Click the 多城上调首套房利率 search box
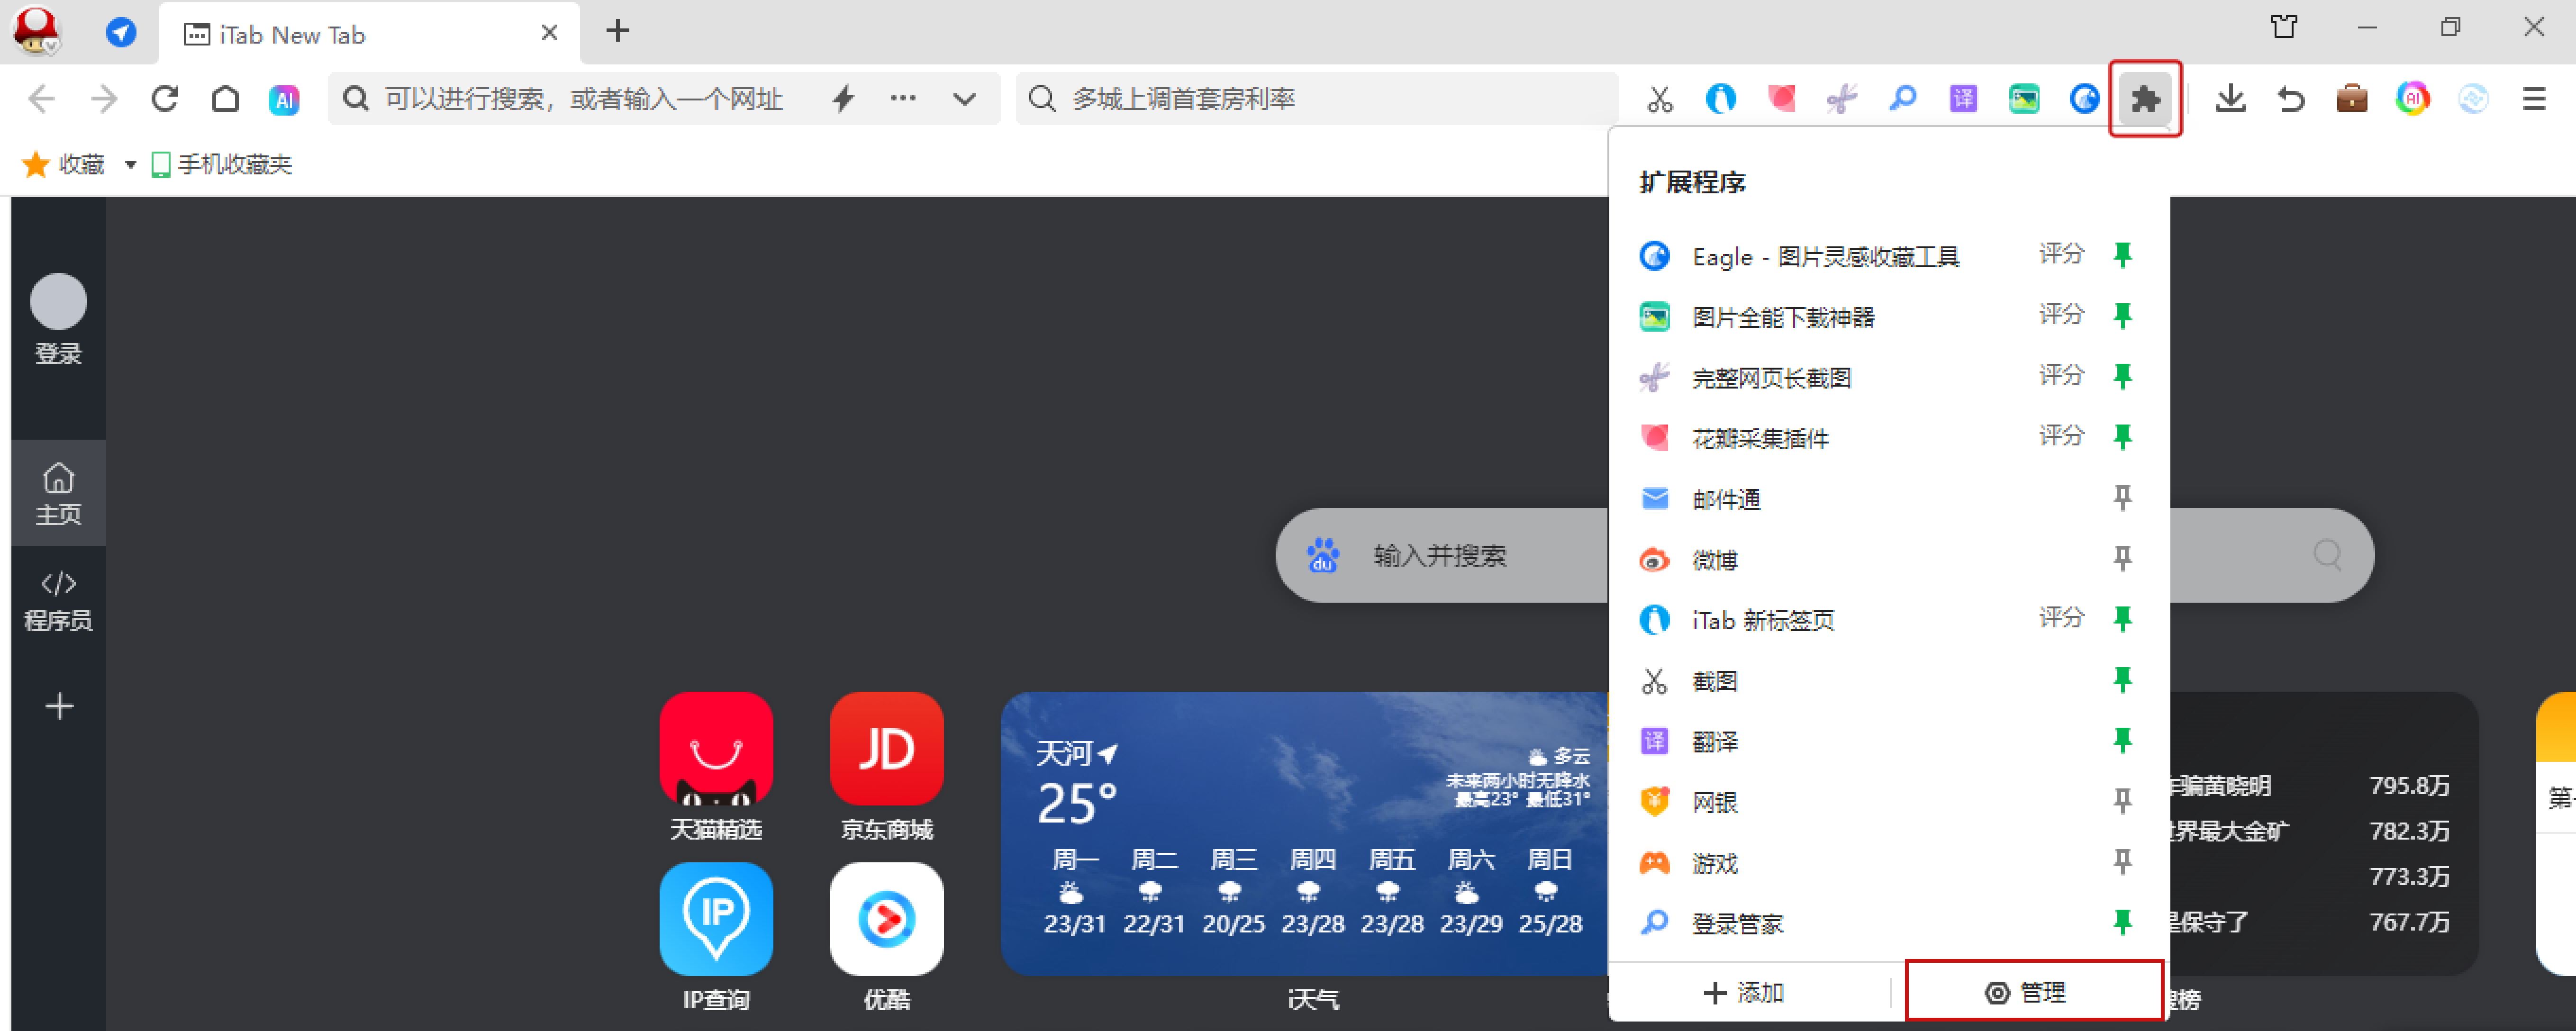This screenshot has width=2576, height=1031. 1317,98
